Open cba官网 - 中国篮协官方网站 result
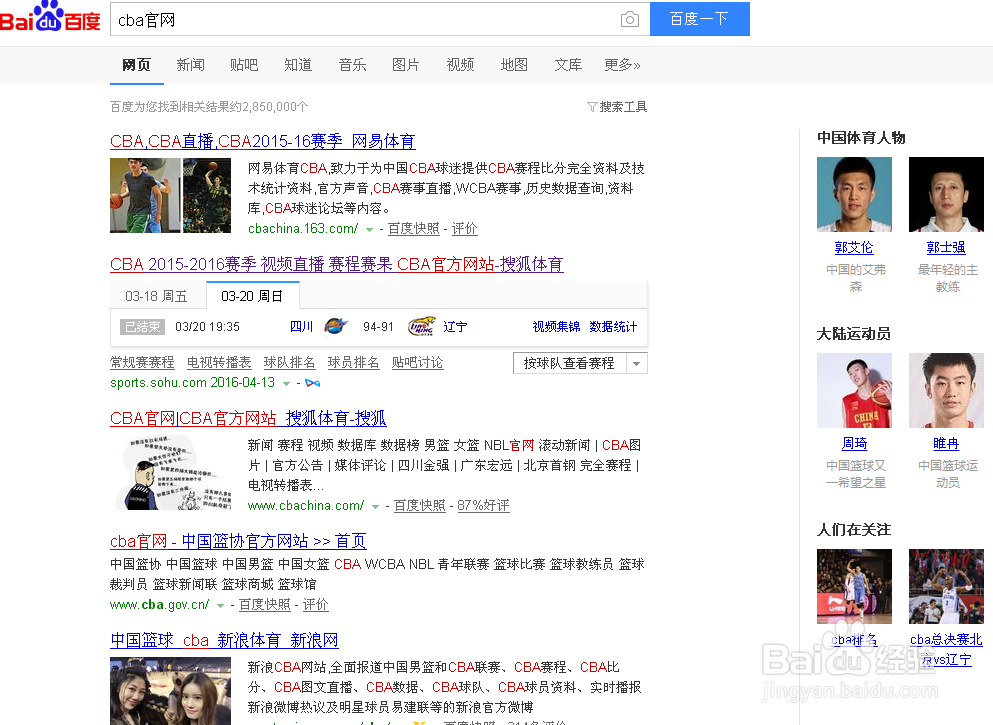Screen dimensions: 993x725 [238, 541]
